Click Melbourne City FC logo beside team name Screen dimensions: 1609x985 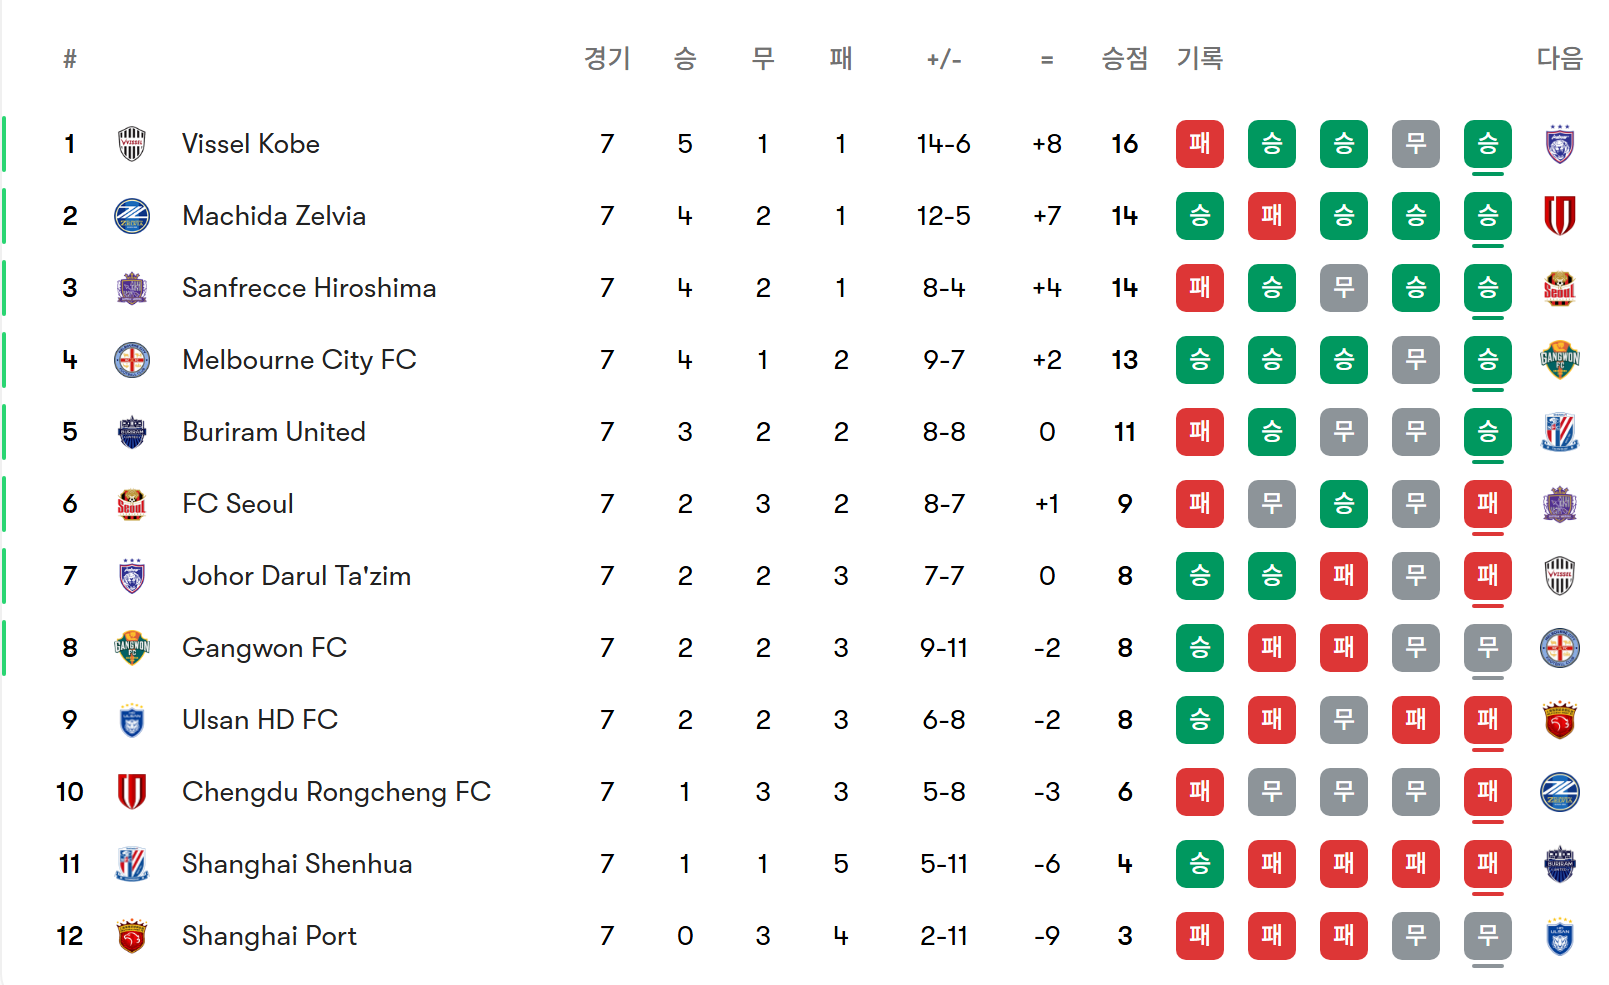coord(132,360)
